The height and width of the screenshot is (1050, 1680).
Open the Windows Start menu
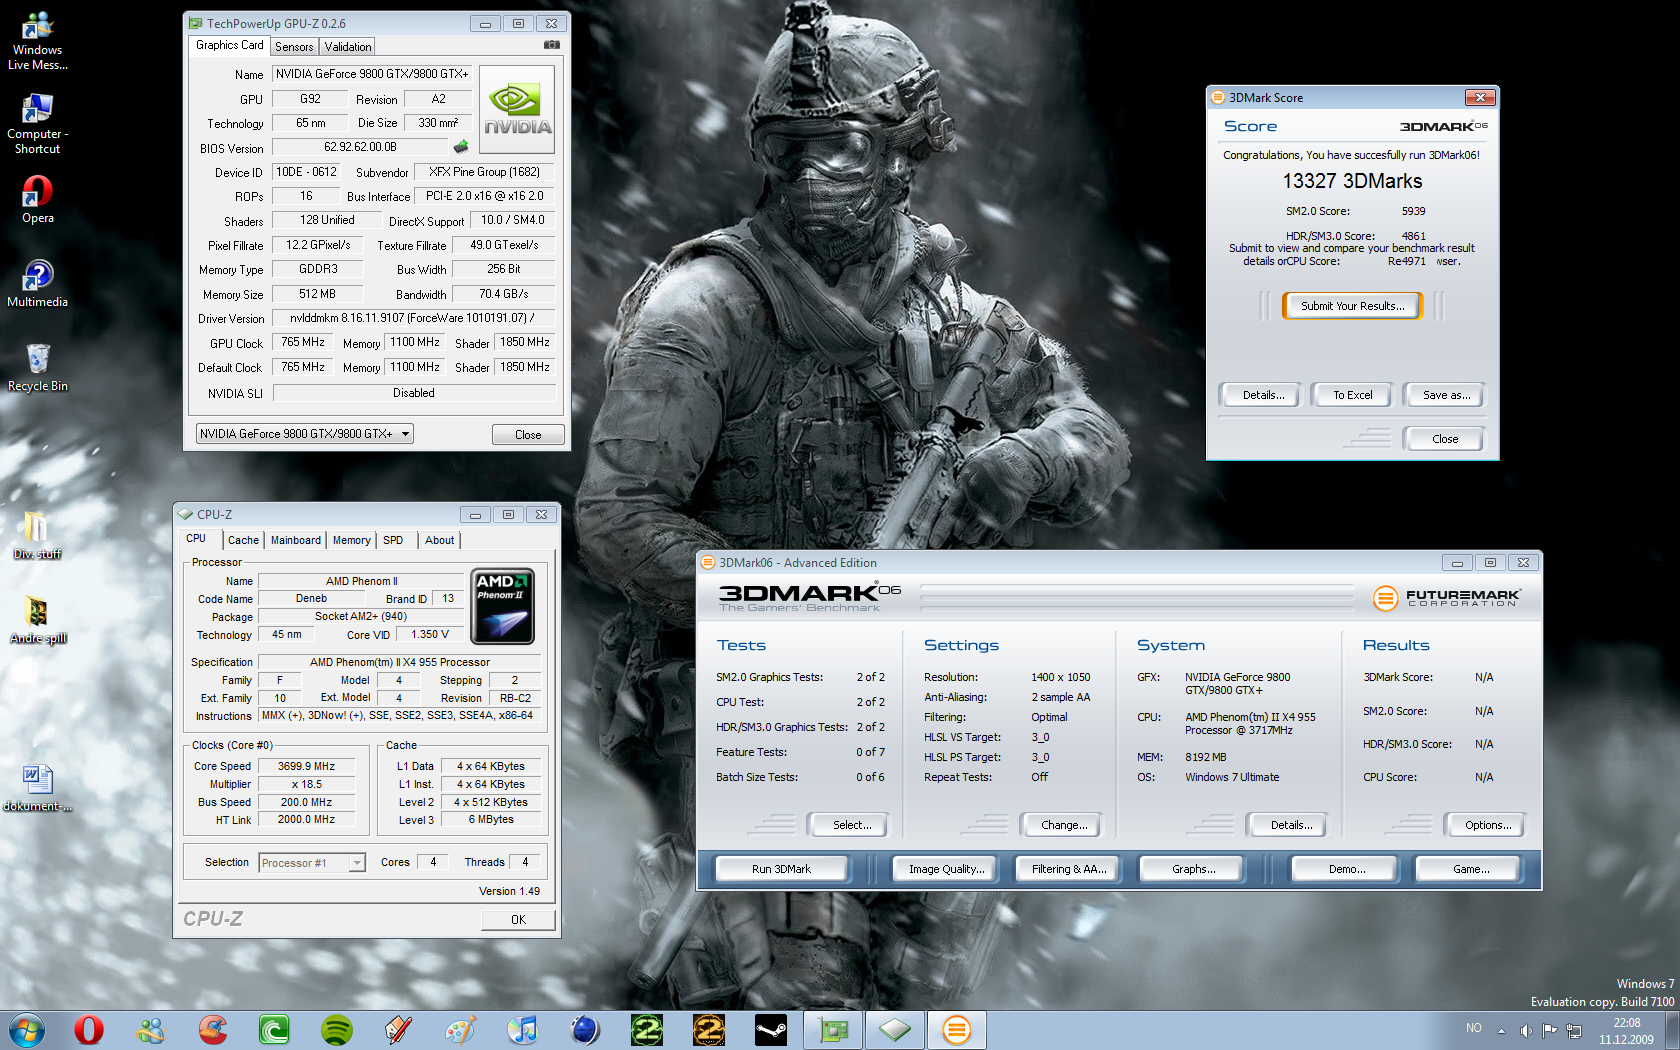[x=27, y=1030]
